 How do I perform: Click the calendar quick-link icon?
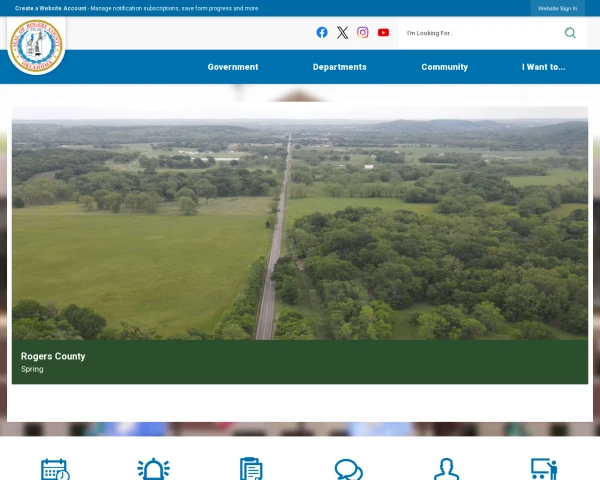tap(55, 469)
